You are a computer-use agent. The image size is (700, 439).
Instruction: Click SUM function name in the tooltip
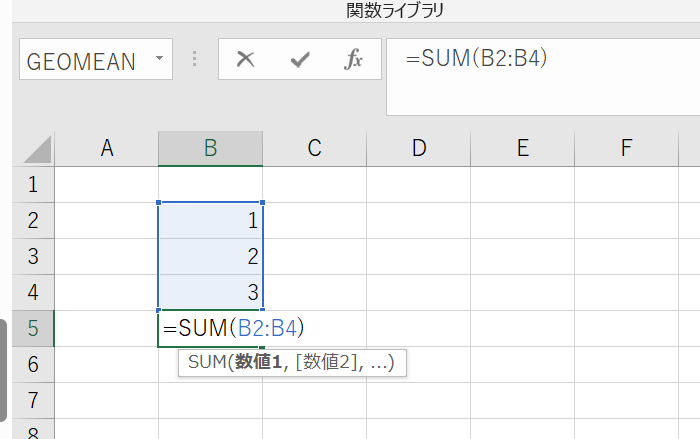207,363
